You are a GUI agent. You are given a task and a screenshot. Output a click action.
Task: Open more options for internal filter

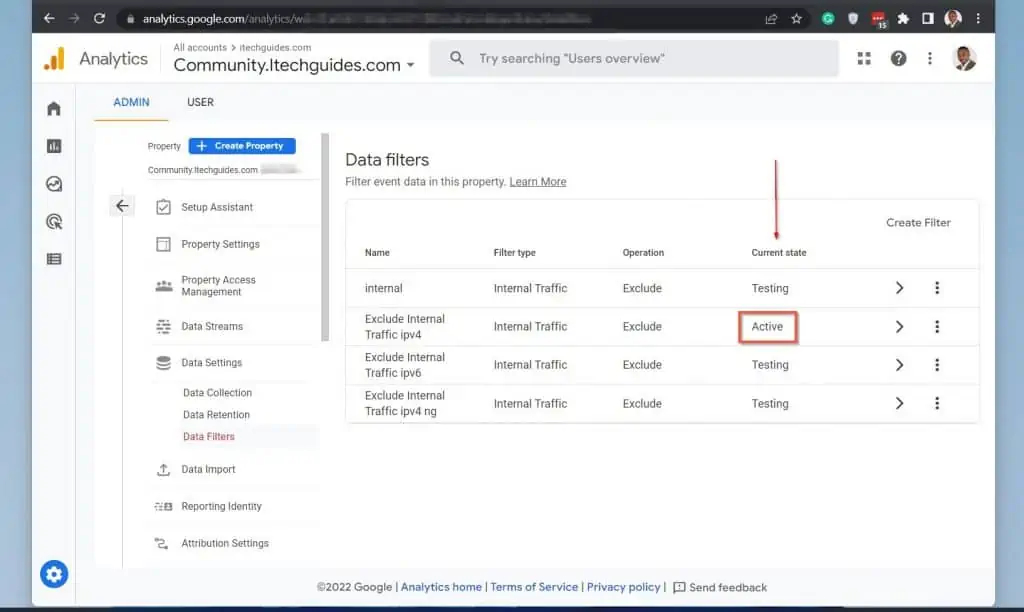937,288
